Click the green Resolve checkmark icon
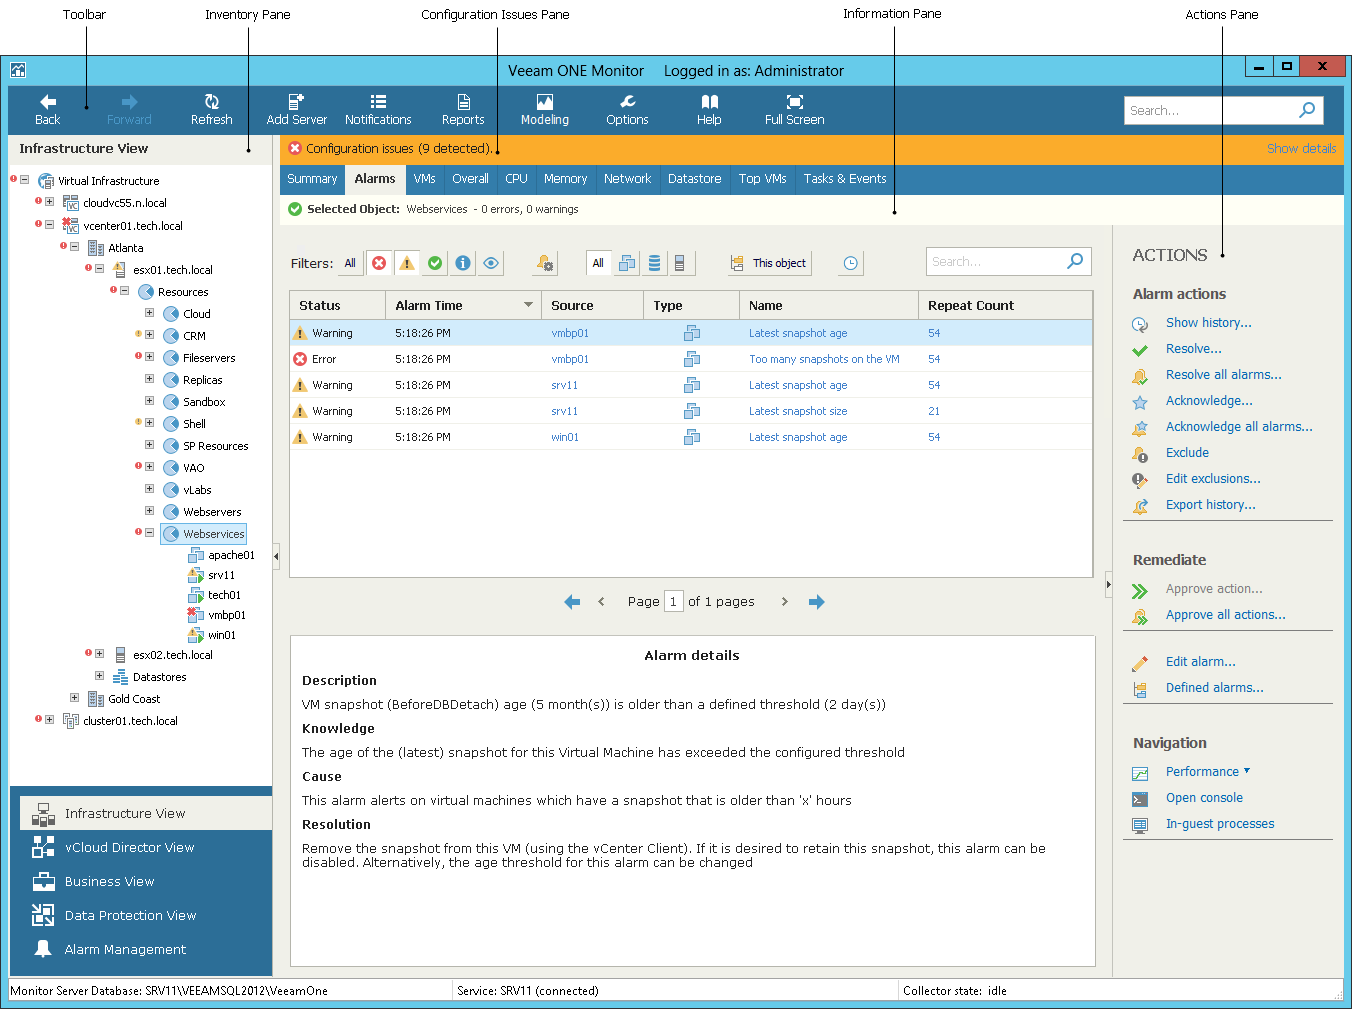This screenshot has width=1353, height=1009. [1140, 350]
